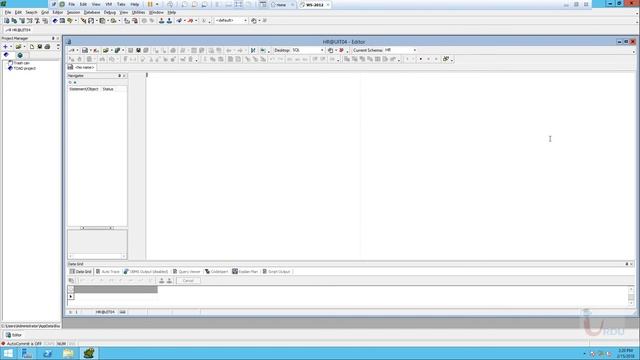Viewport: 640px width, 360px height.
Task: Open Windows Start button on taskbar
Action: pos(8,353)
